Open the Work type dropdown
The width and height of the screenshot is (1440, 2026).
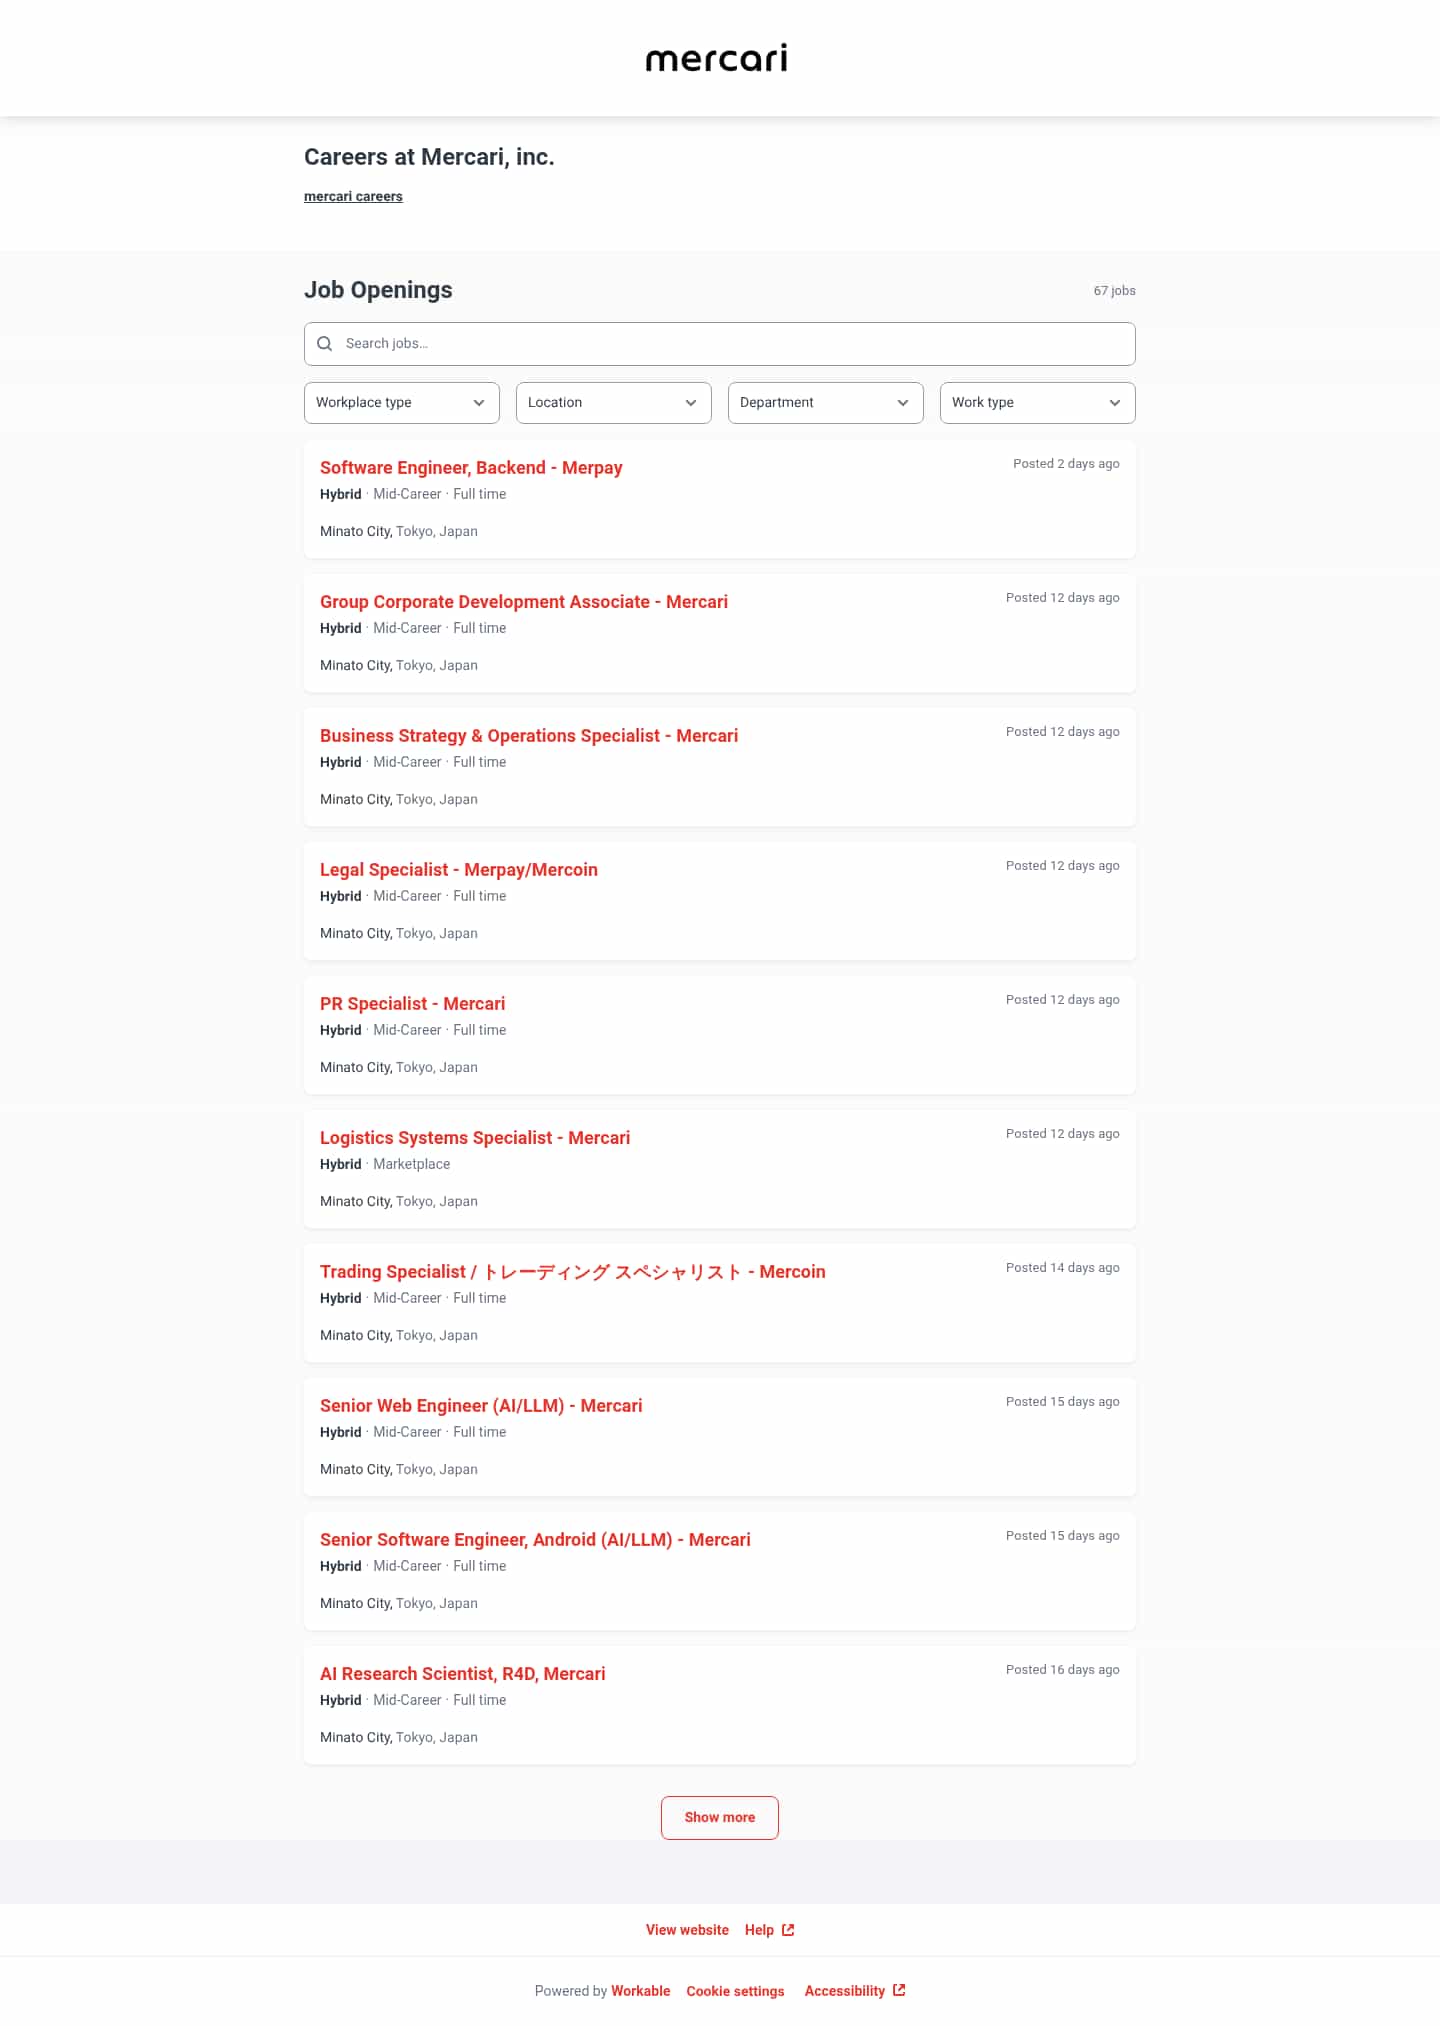tap(1038, 403)
